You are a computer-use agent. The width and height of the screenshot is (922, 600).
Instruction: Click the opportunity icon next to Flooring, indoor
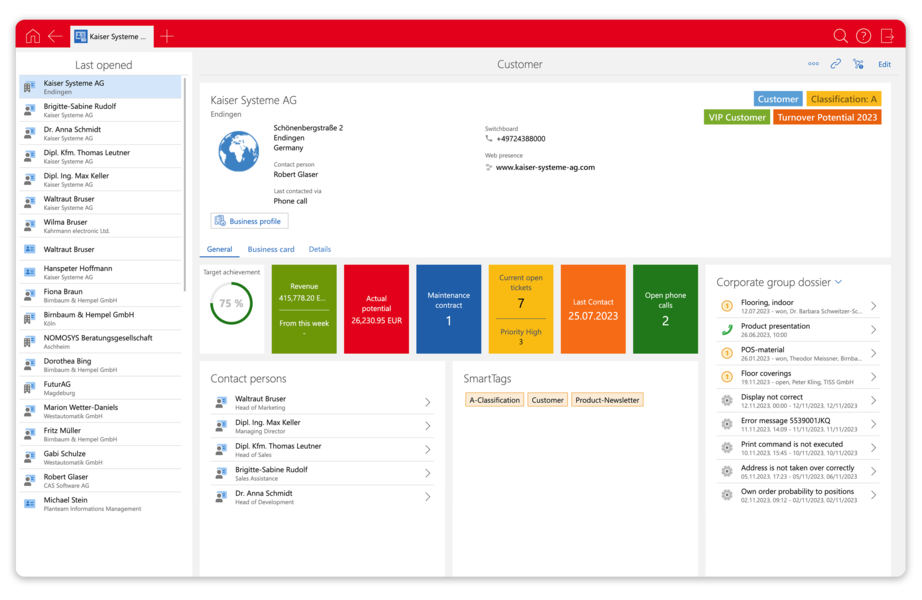pyautogui.click(x=727, y=306)
